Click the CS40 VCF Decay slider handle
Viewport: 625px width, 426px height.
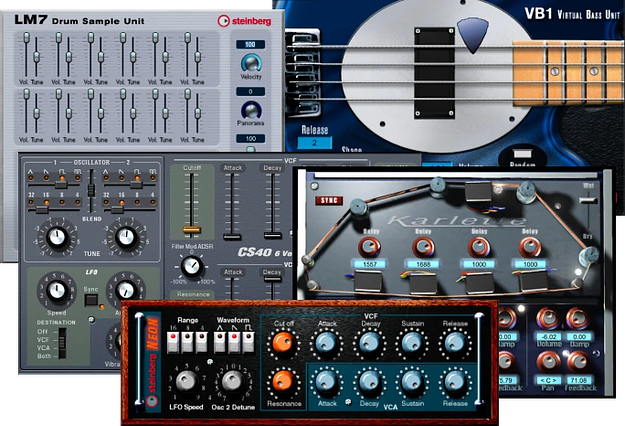coord(273,236)
